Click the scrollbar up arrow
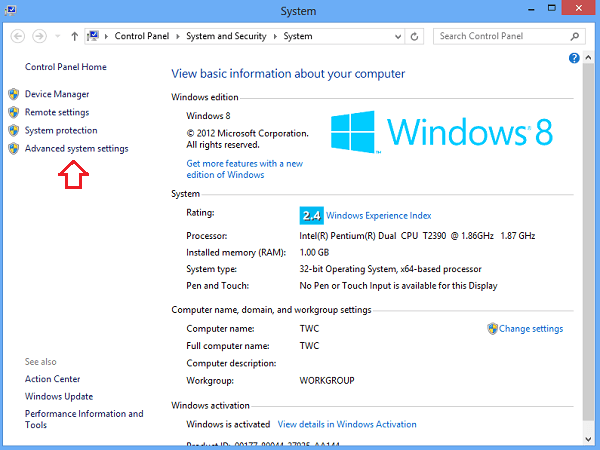This screenshot has width=600, height=450. (589, 58)
